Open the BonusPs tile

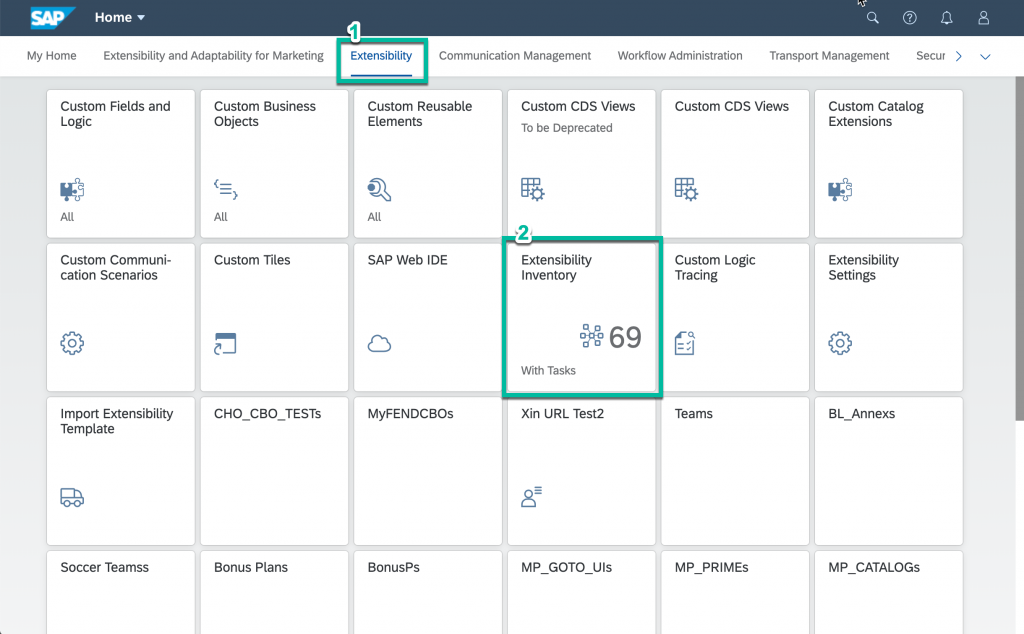point(428,592)
